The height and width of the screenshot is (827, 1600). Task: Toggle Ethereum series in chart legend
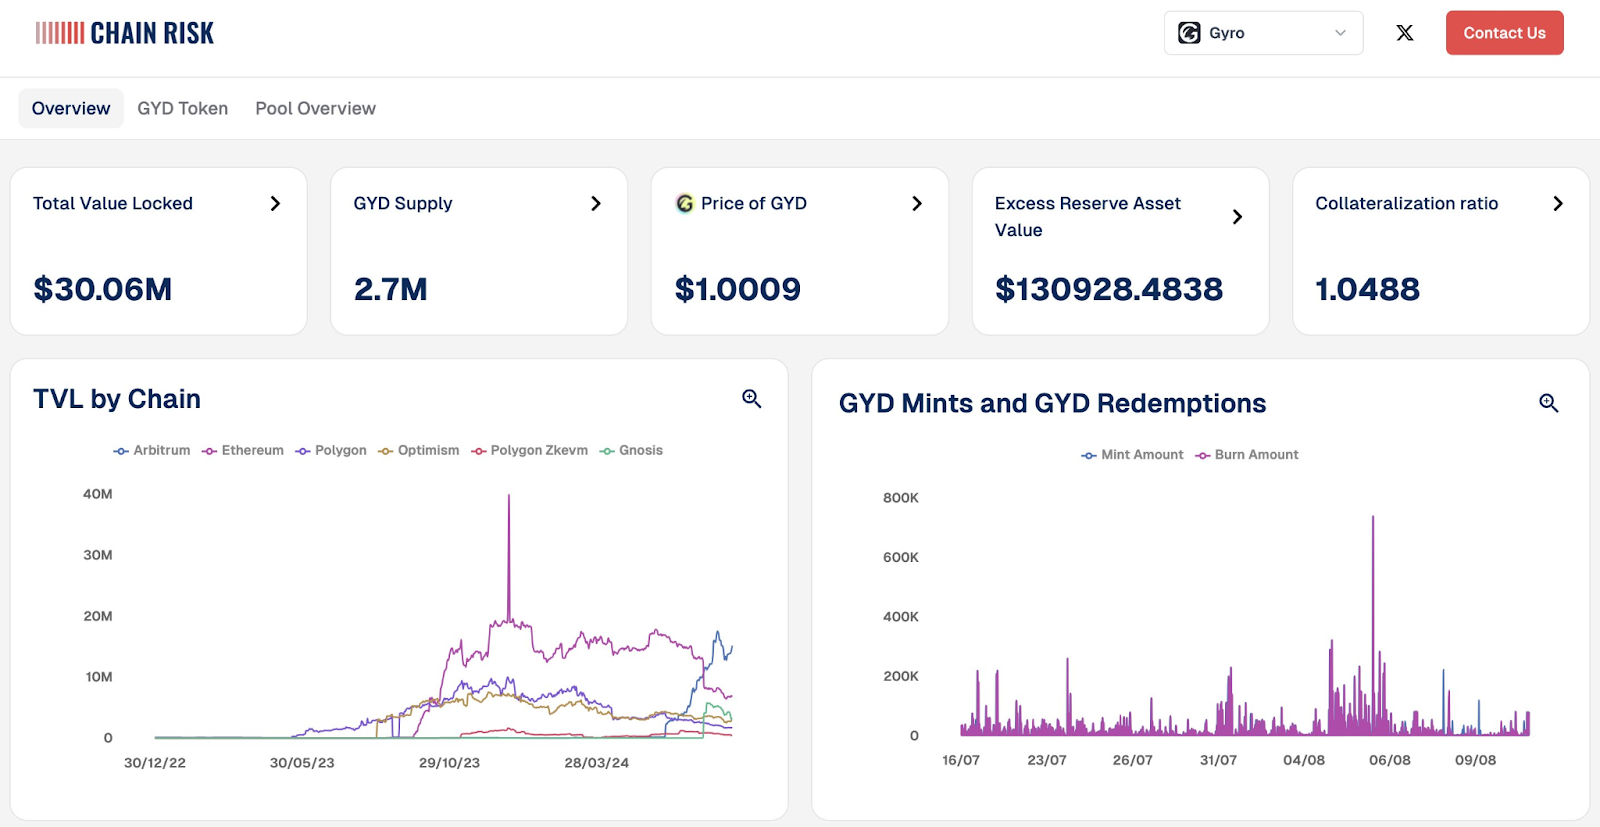(x=243, y=451)
